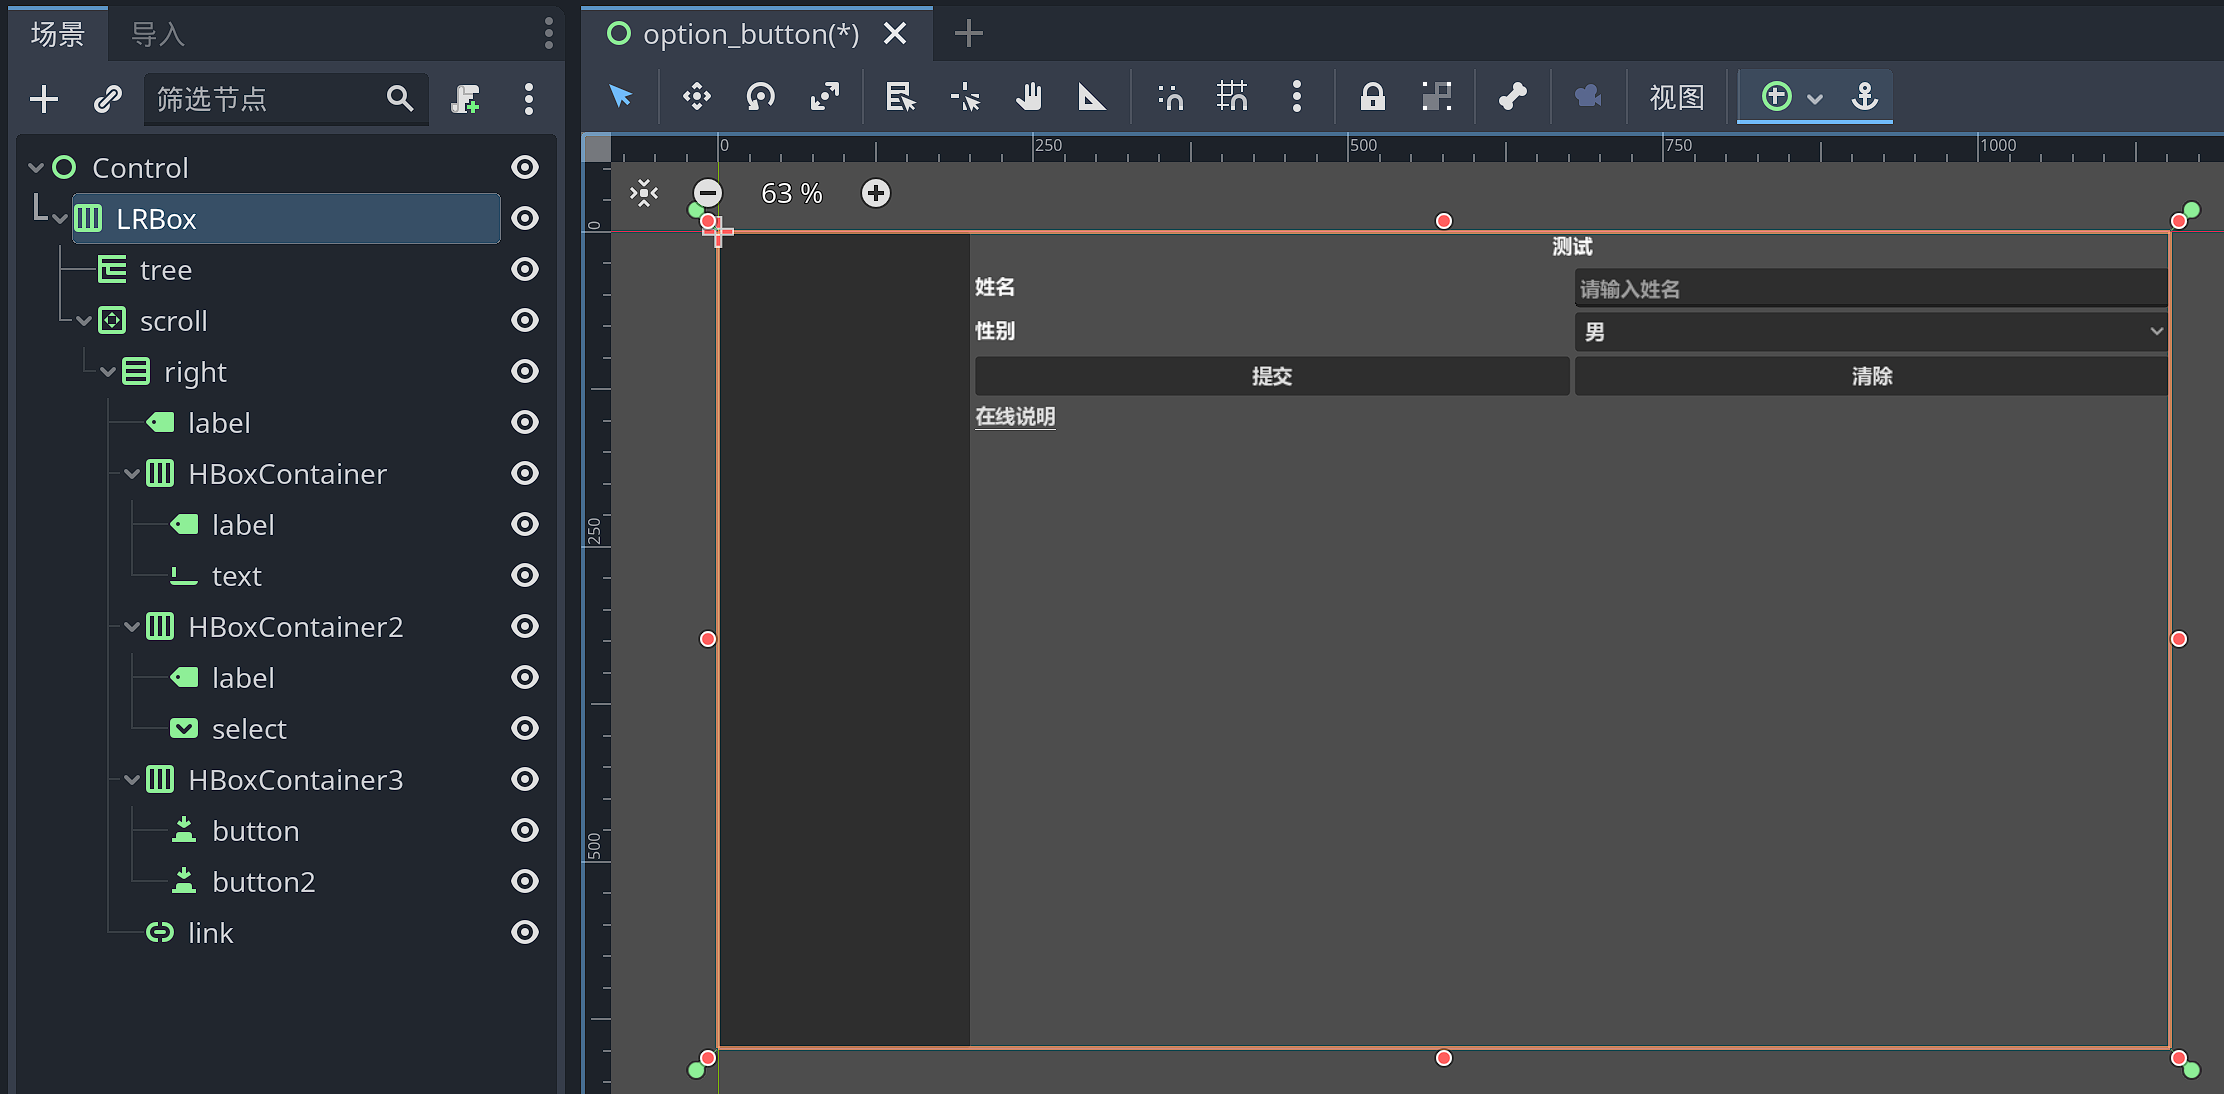This screenshot has height=1094, width=2224.
Task: Collapse the HBoxContainer2 node
Action: [x=132, y=626]
